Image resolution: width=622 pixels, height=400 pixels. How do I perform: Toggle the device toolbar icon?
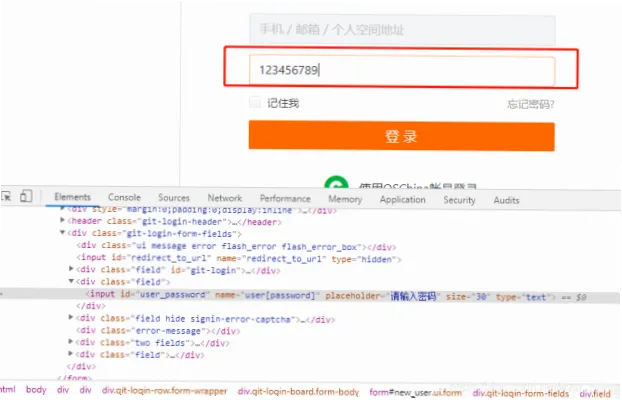26,196
